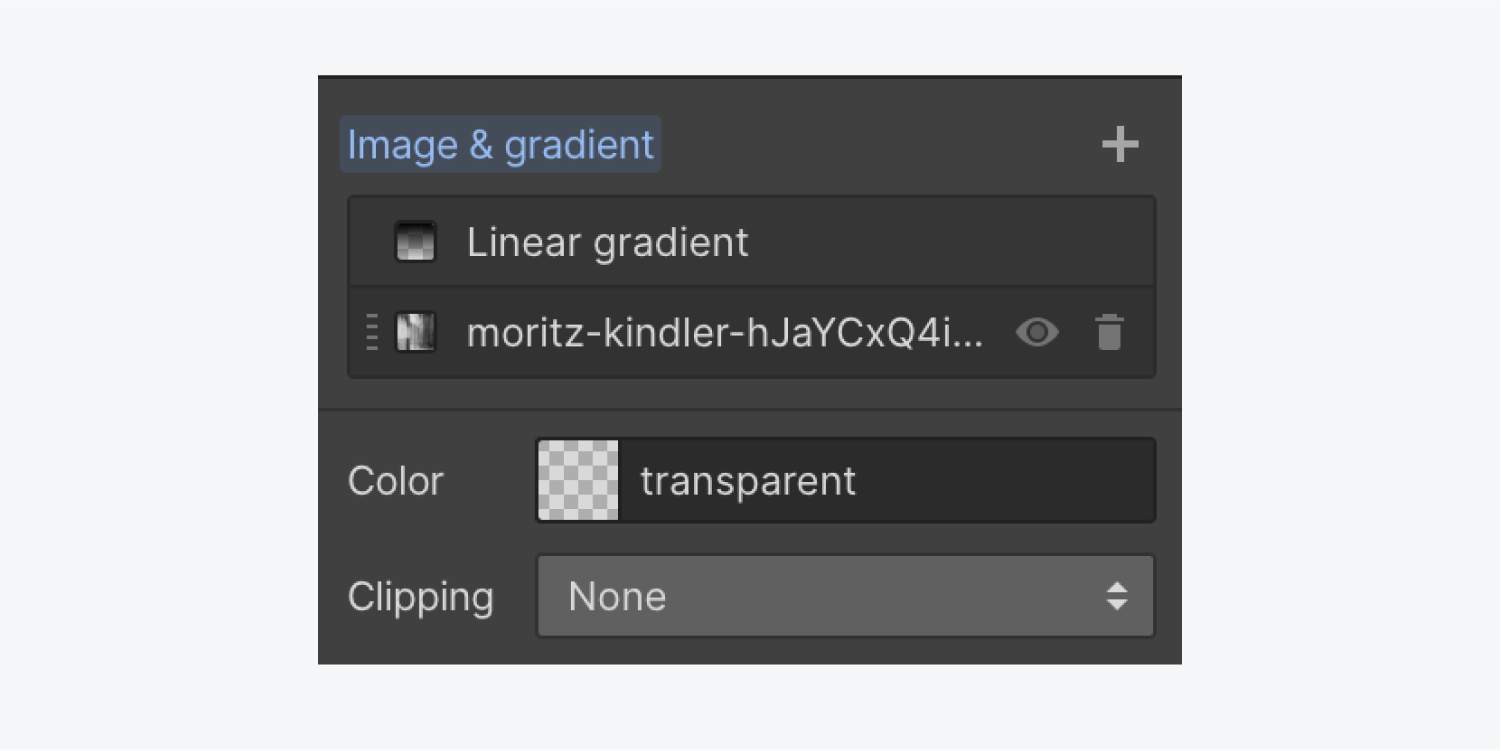Viewport: 1501px width, 751px height.
Task: Click the Image & gradient label
Action: 500,145
